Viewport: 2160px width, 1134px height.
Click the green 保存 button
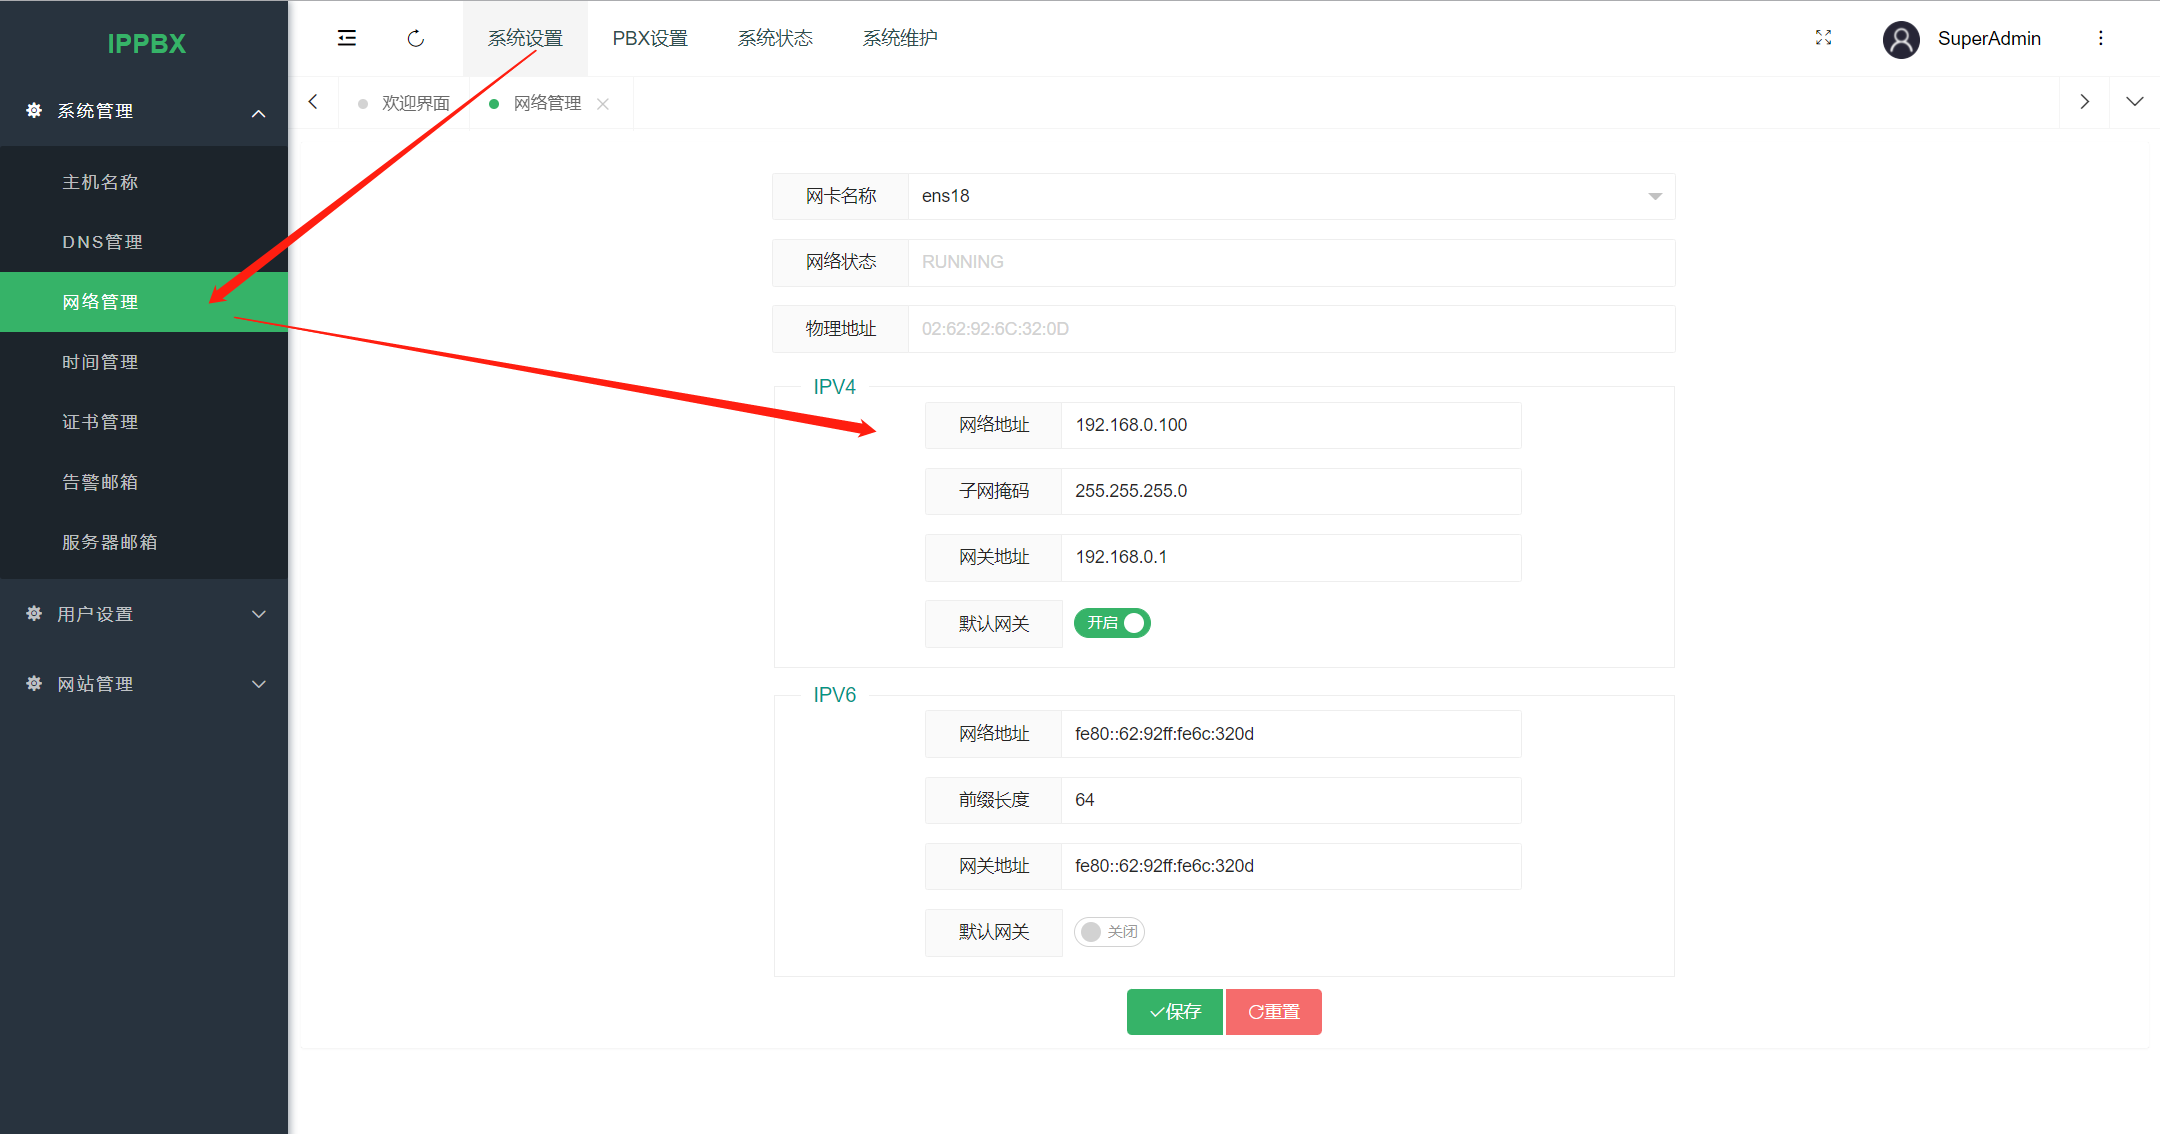coord(1174,1012)
